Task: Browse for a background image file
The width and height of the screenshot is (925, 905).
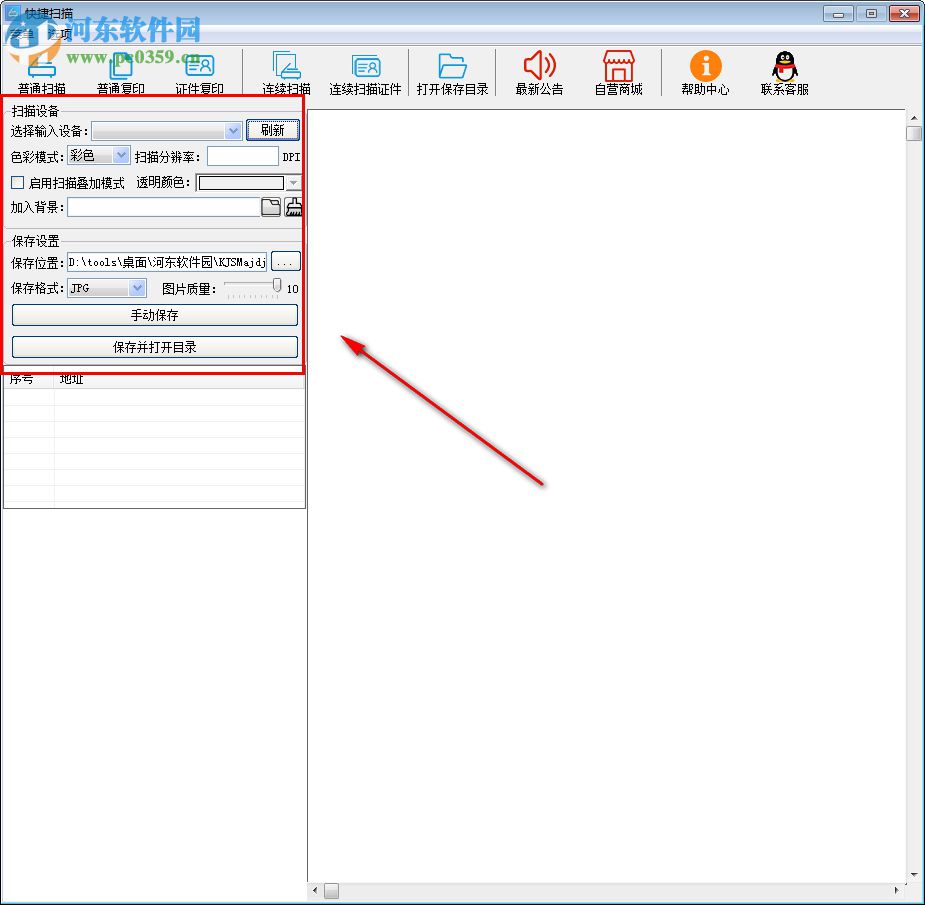Action: [x=271, y=207]
